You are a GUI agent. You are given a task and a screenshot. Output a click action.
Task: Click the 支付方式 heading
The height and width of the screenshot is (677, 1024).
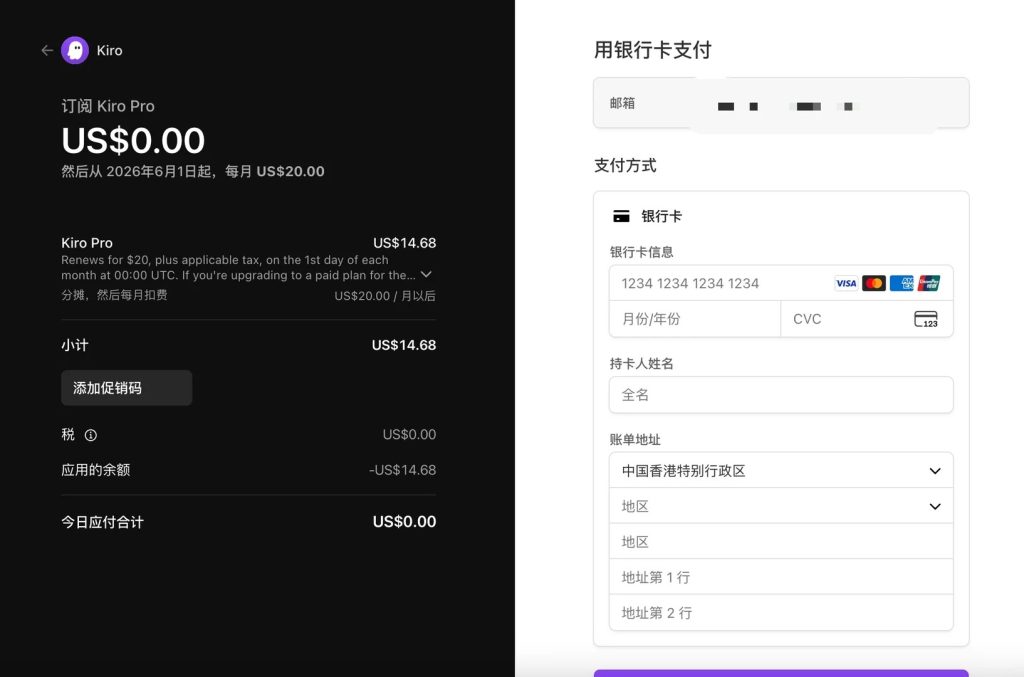click(x=625, y=165)
